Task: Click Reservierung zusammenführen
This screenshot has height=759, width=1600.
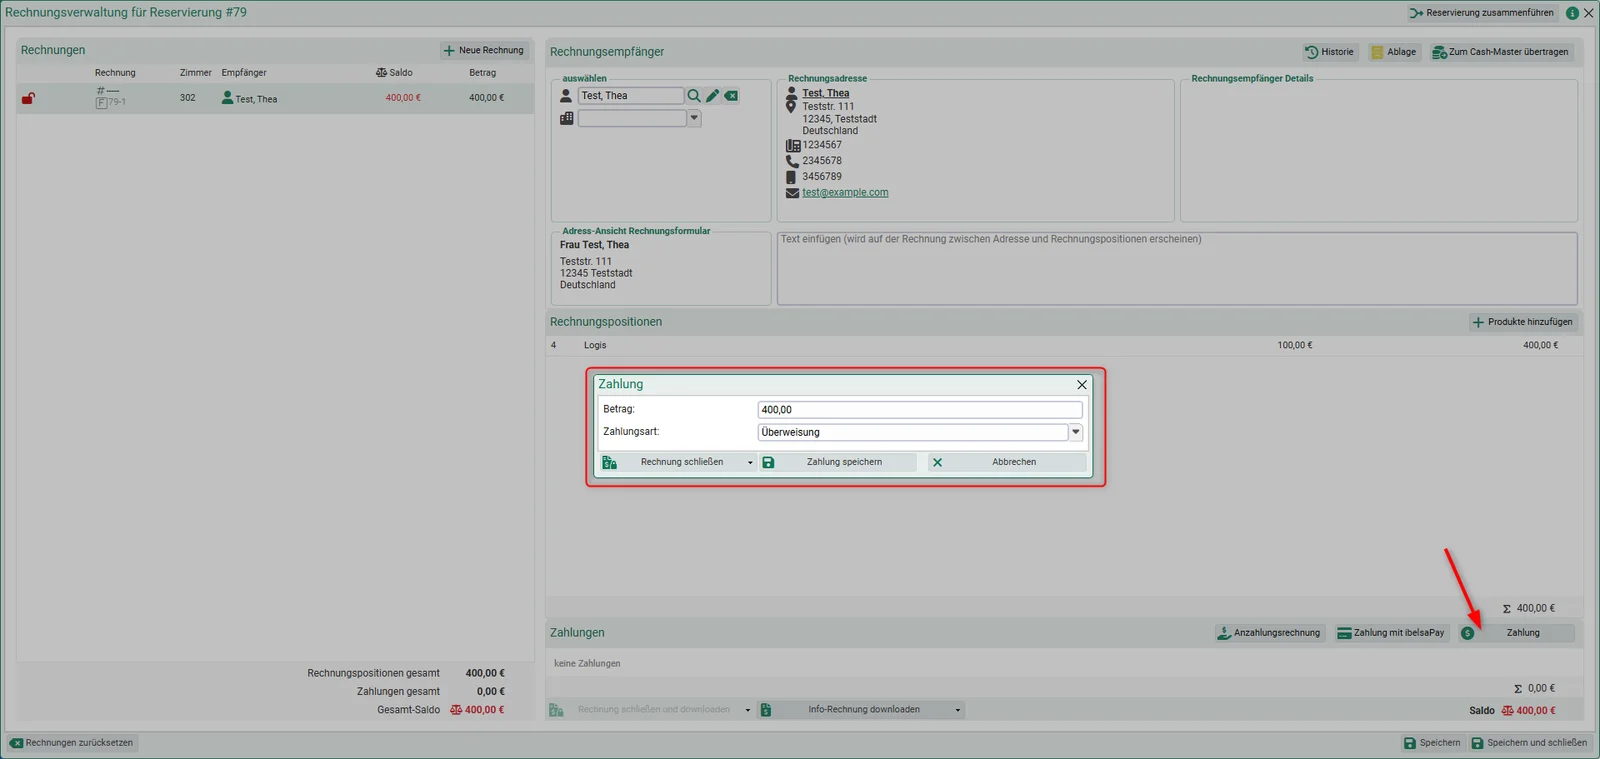Action: pyautogui.click(x=1482, y=13)
